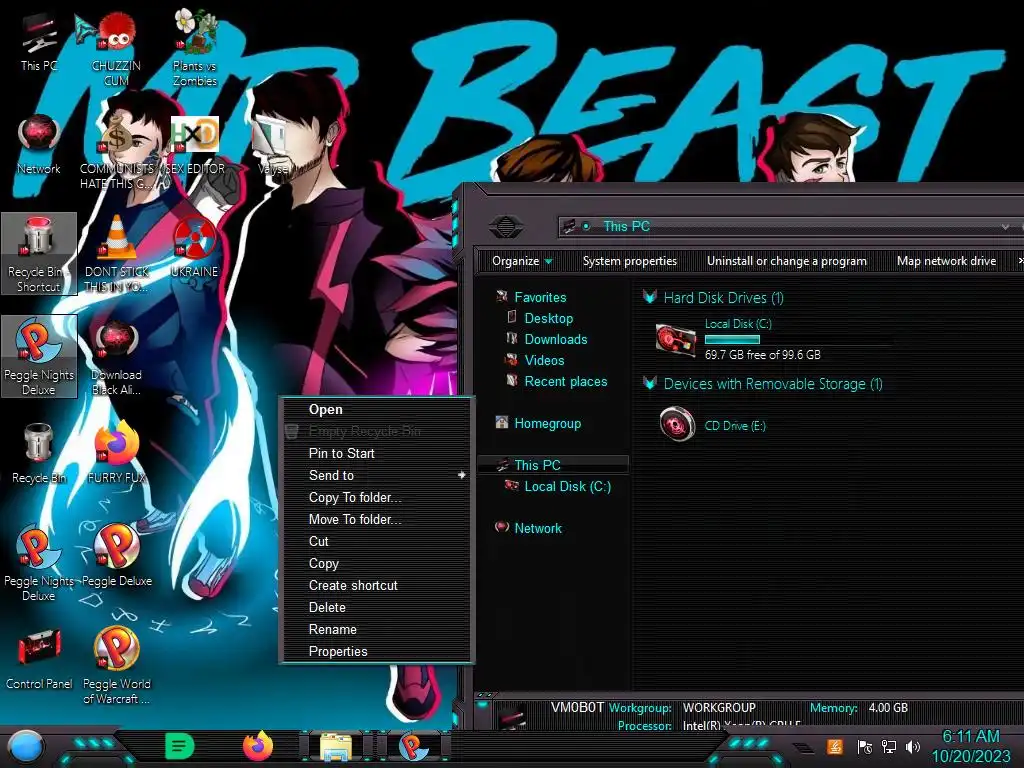Viewport: 1024px width, 768px height.
Task: Choose Copy To folder... in context menu
Action: pyautogui.click(x=377, y=498)
